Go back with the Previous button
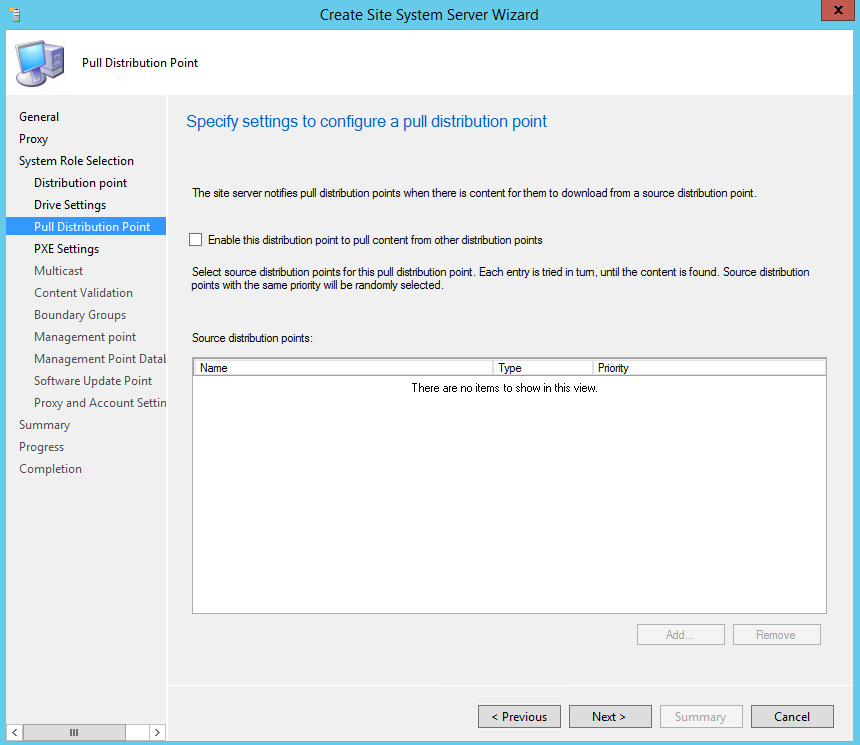Image resolution: width=860 pixels, height=745 pixels. pyautogui.click(x=519, y=716)
